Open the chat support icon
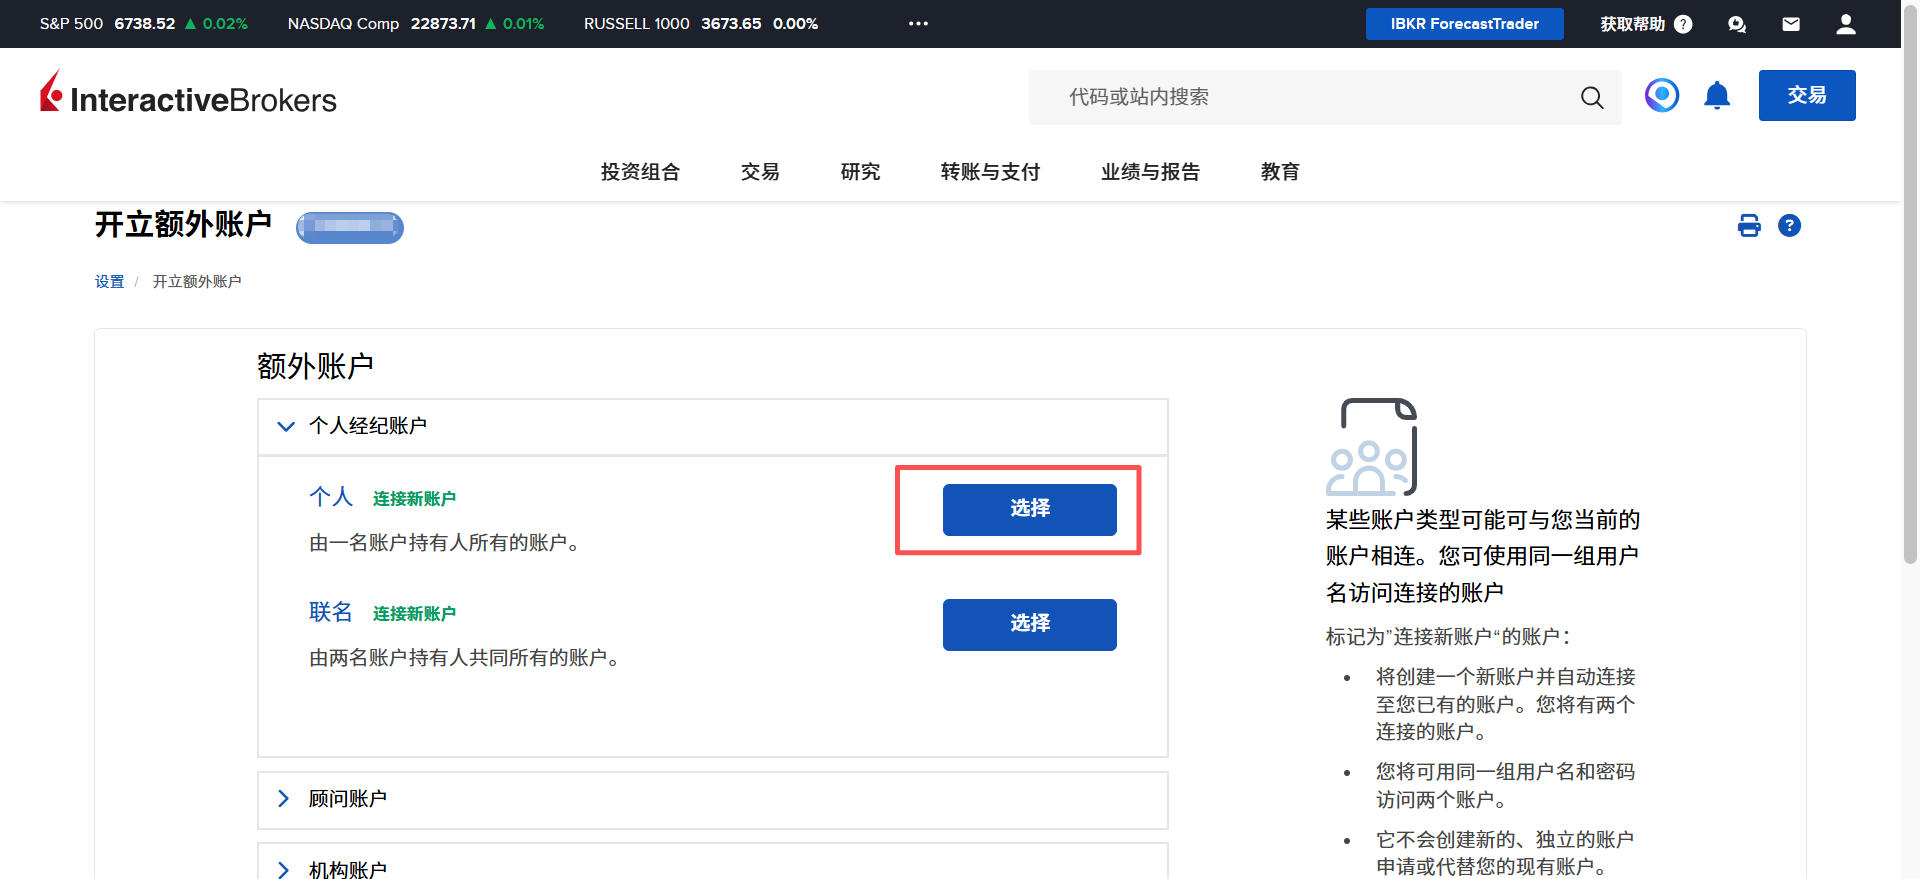The width and height of the screenshot is (1920, 879). pos(1737,24)
